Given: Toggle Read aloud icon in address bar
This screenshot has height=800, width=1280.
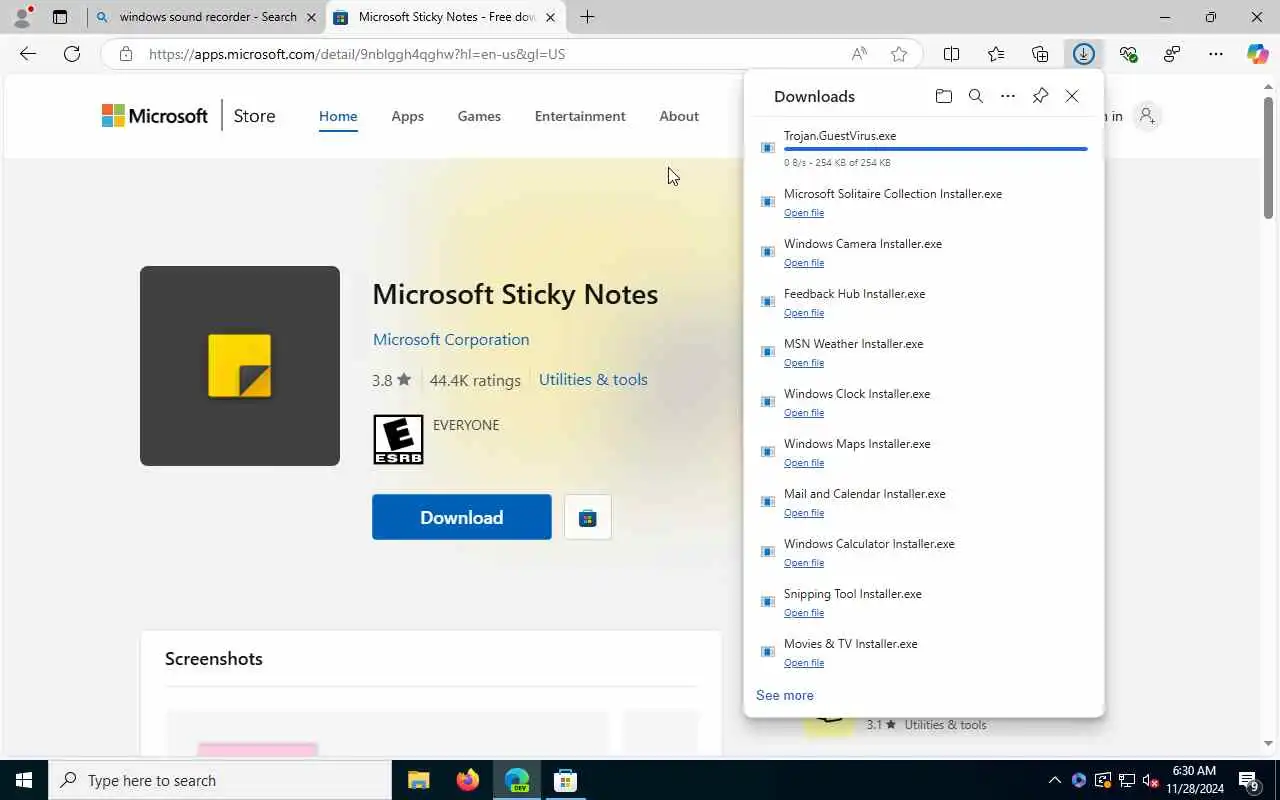Looking at the screenshot, I should pyautogui.click(x=859, y=54).
